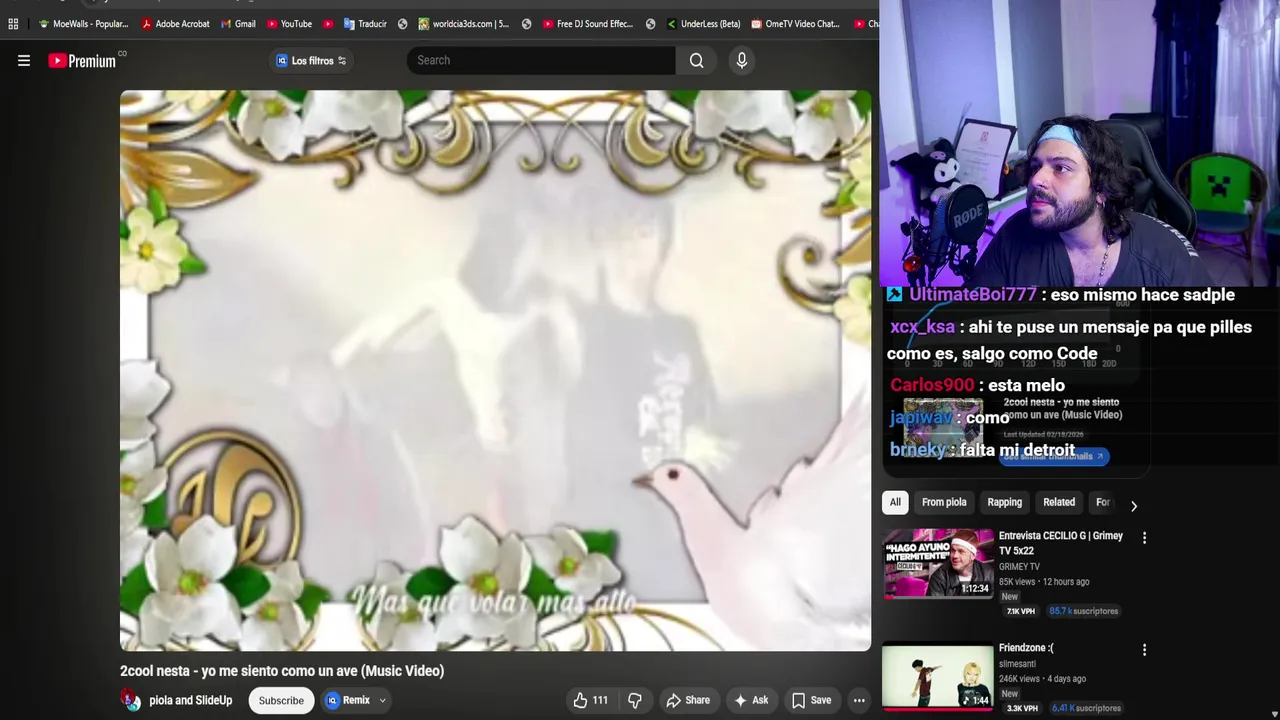
Task: Click the page scrollbar down arrow
Action: pyautogui.click(x=1273, y=713)
